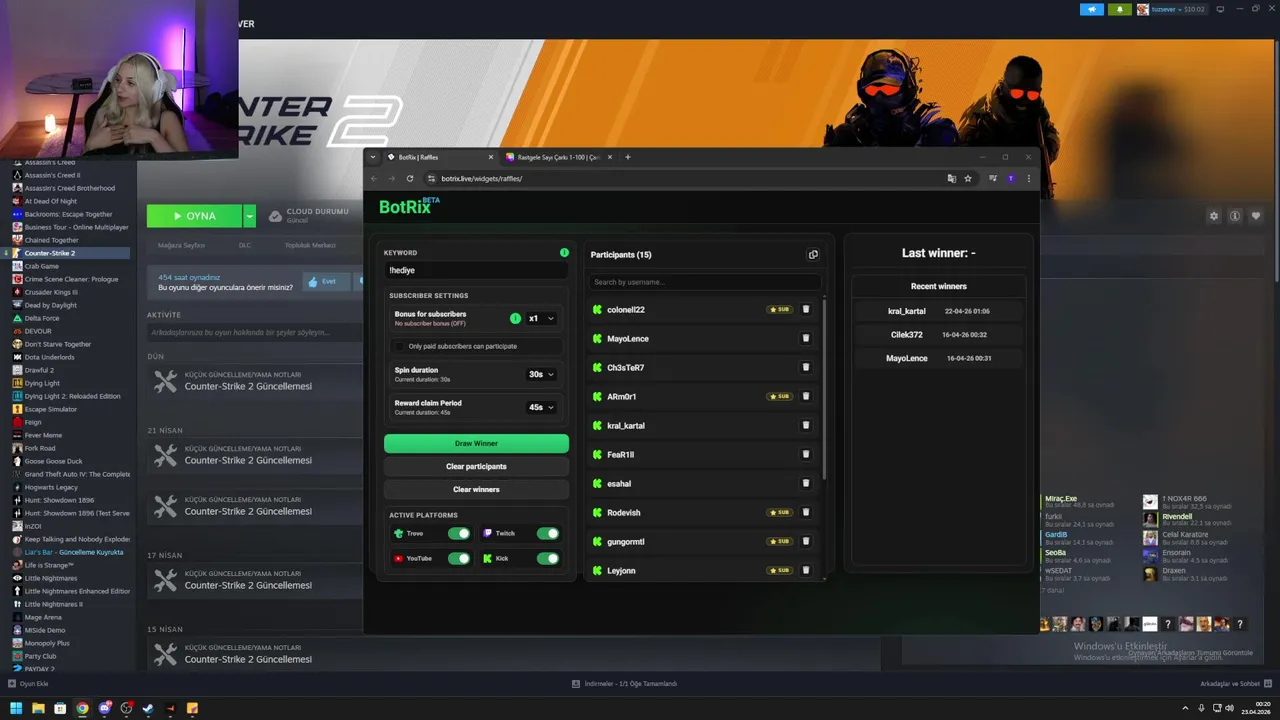Delete kral_kartal from the participants list
Image resolution: width=1280 pixels, height=720 pixels.
[806, 426]
